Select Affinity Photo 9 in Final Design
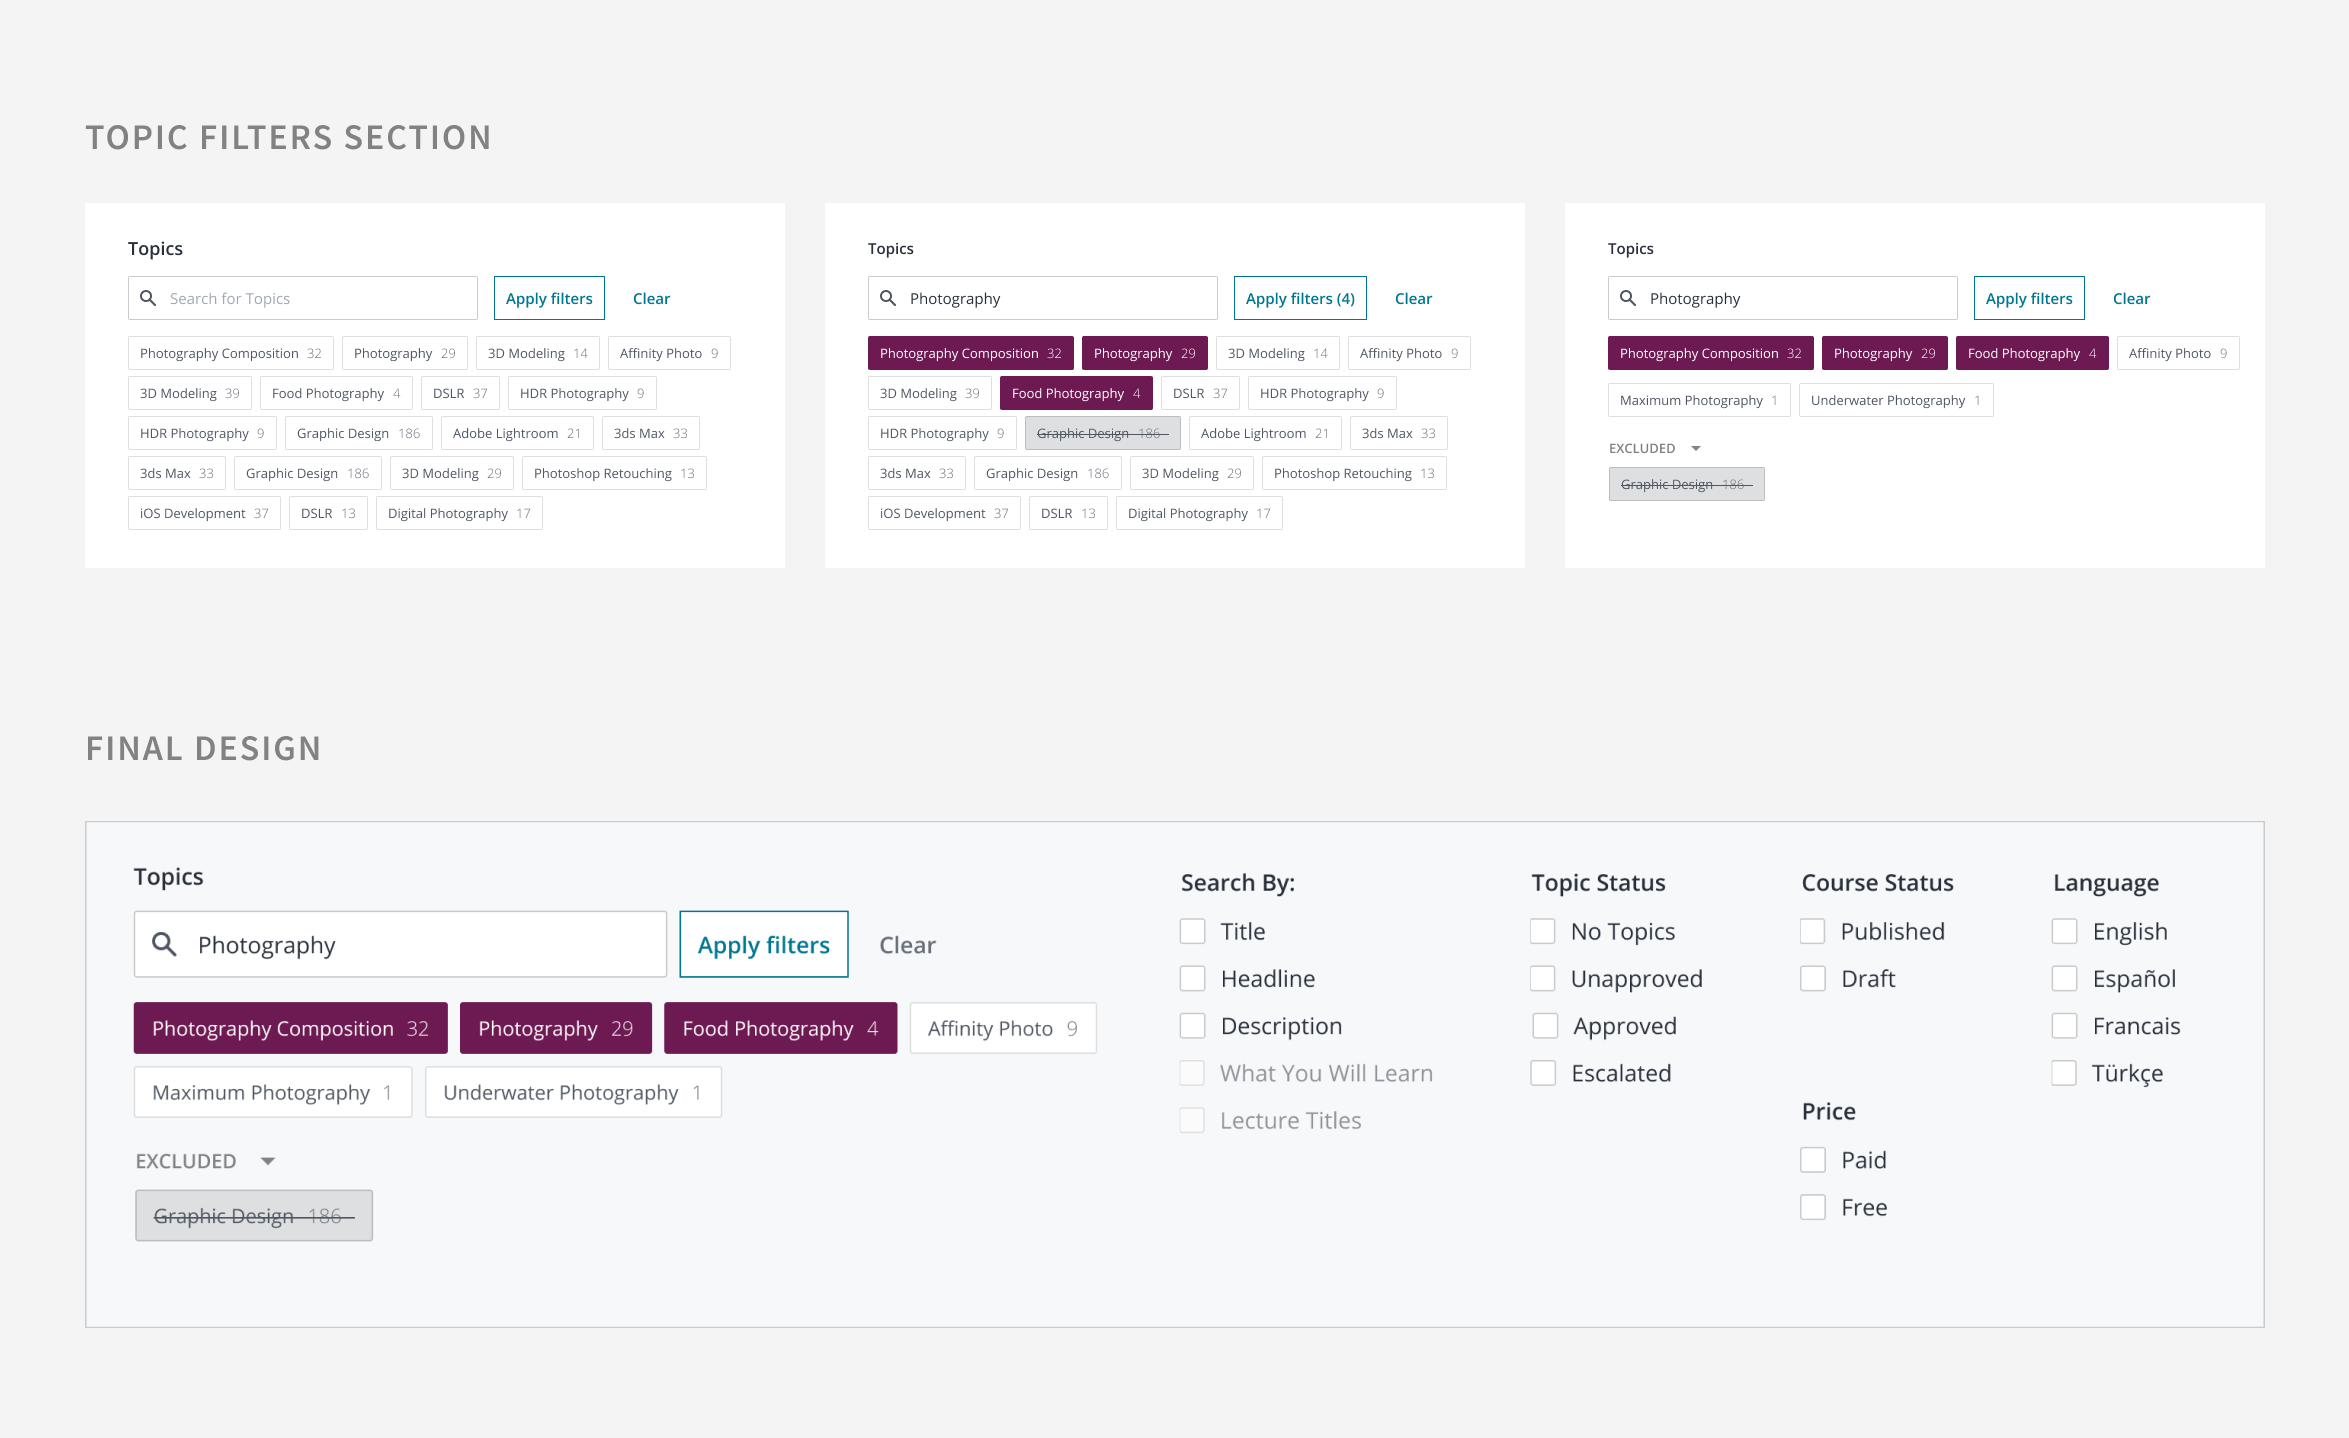The width and height of the screenshot is (2349, 1438). 1003,1028
